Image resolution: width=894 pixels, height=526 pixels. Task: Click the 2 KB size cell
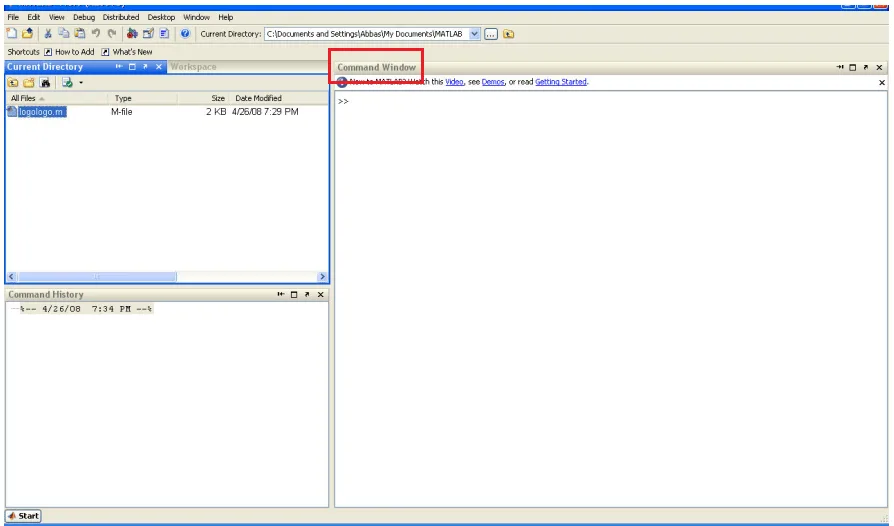(x=216, y=112)
